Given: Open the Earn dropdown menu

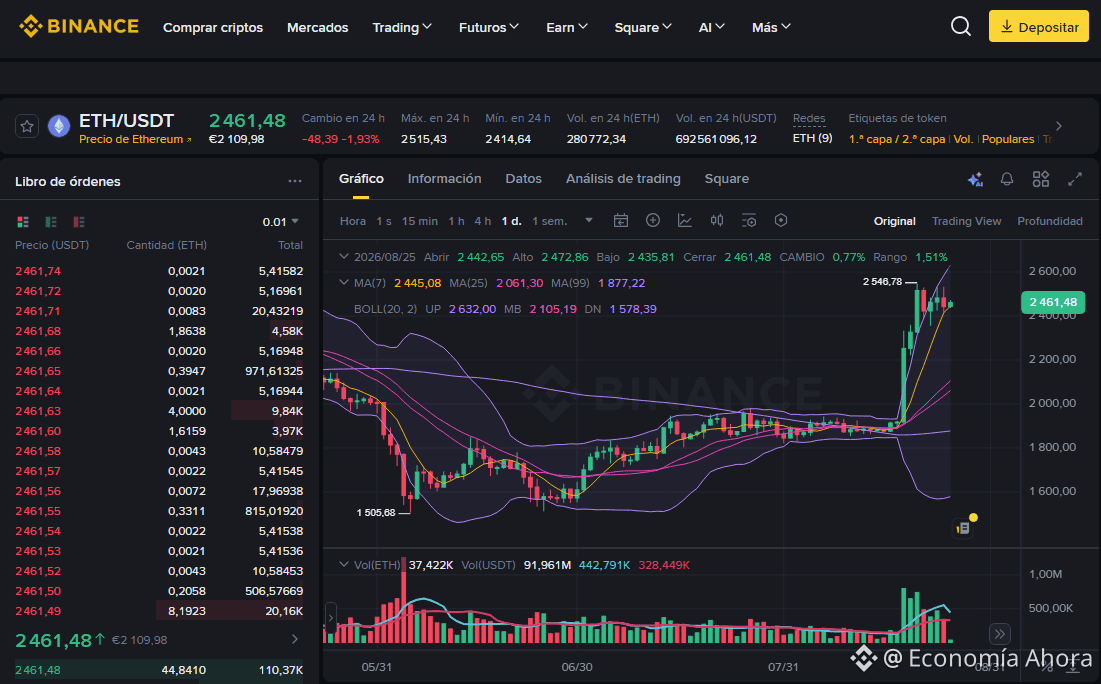Looking at the screenshot, I should point(567,27).
